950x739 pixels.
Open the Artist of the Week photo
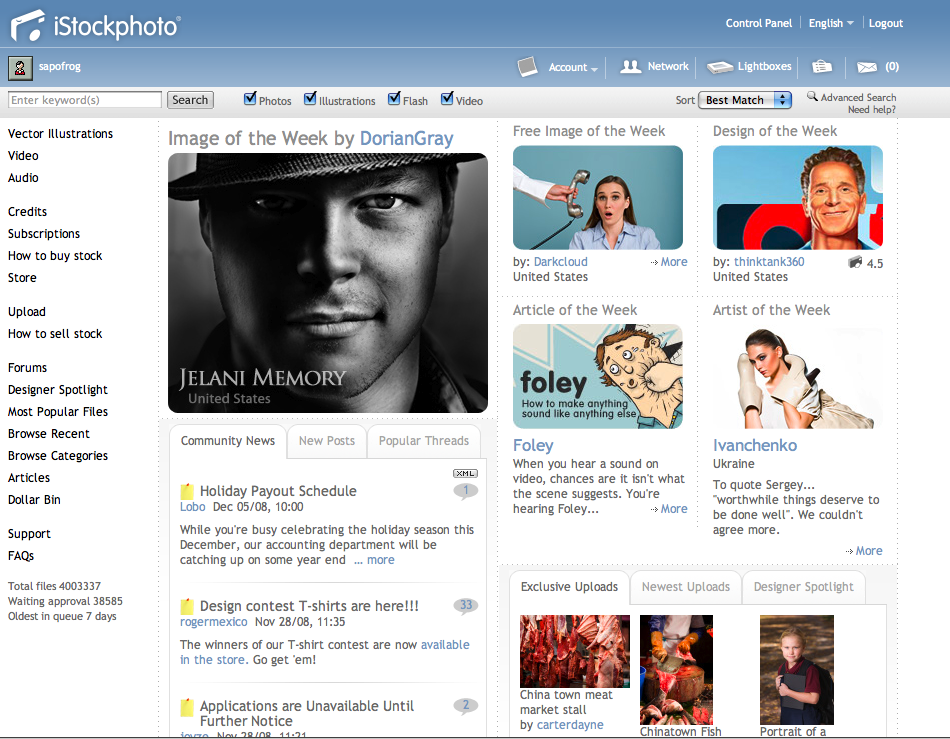798,376
